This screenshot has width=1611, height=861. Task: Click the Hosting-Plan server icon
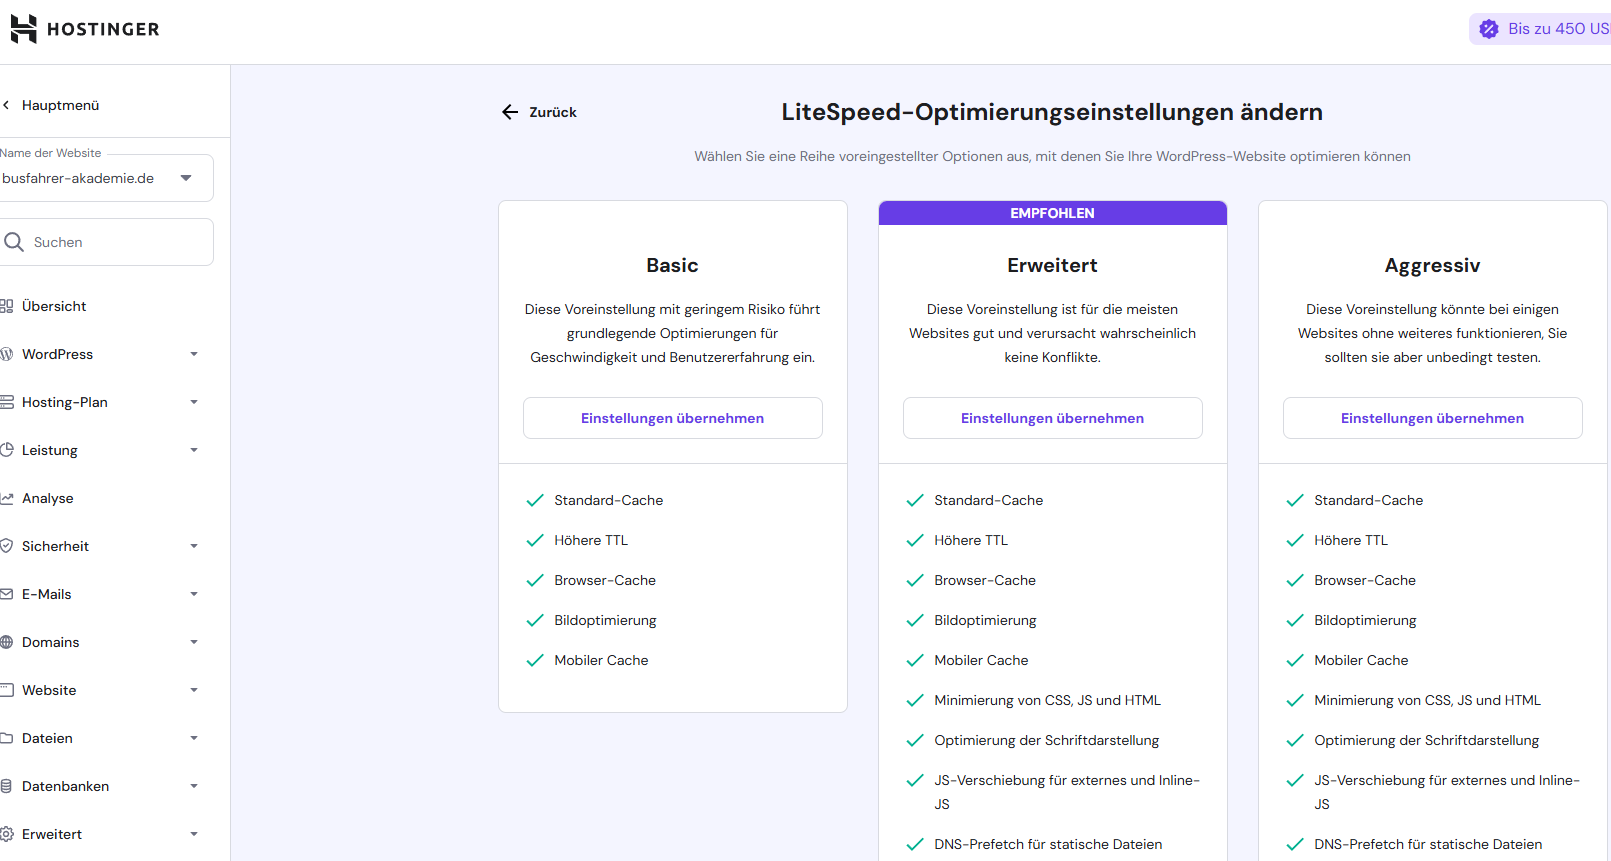pos(6,402)
